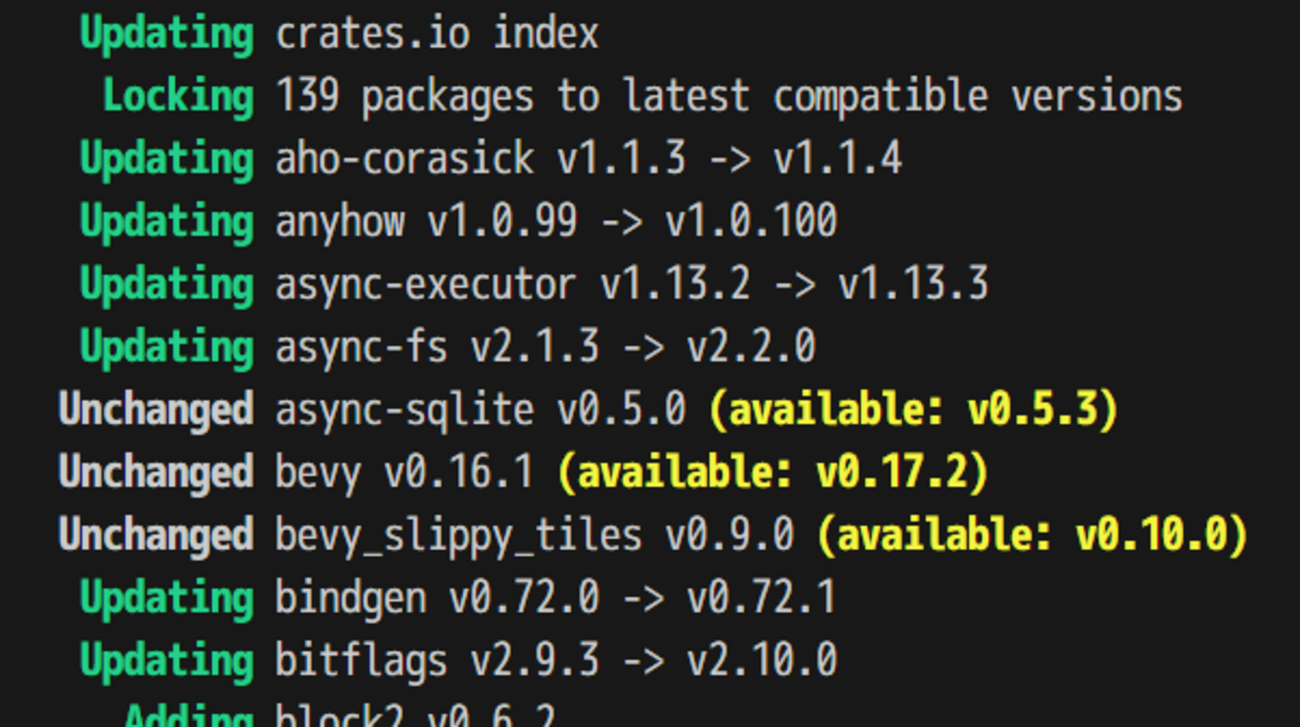1300x727 pixels.
Task: Click the yellow '(available: v0.10.0)' notice
Action: 1033,536
